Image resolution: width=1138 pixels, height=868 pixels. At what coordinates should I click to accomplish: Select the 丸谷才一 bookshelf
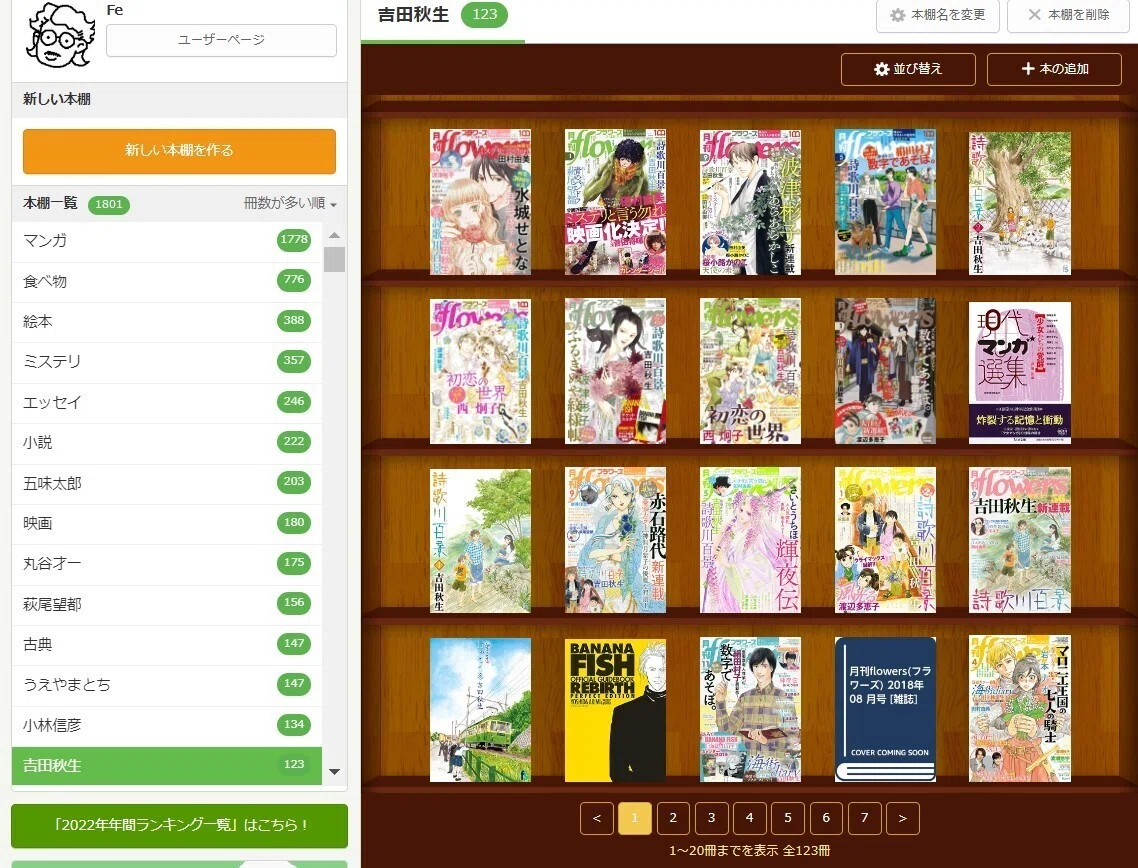click(x=167, y=564)
